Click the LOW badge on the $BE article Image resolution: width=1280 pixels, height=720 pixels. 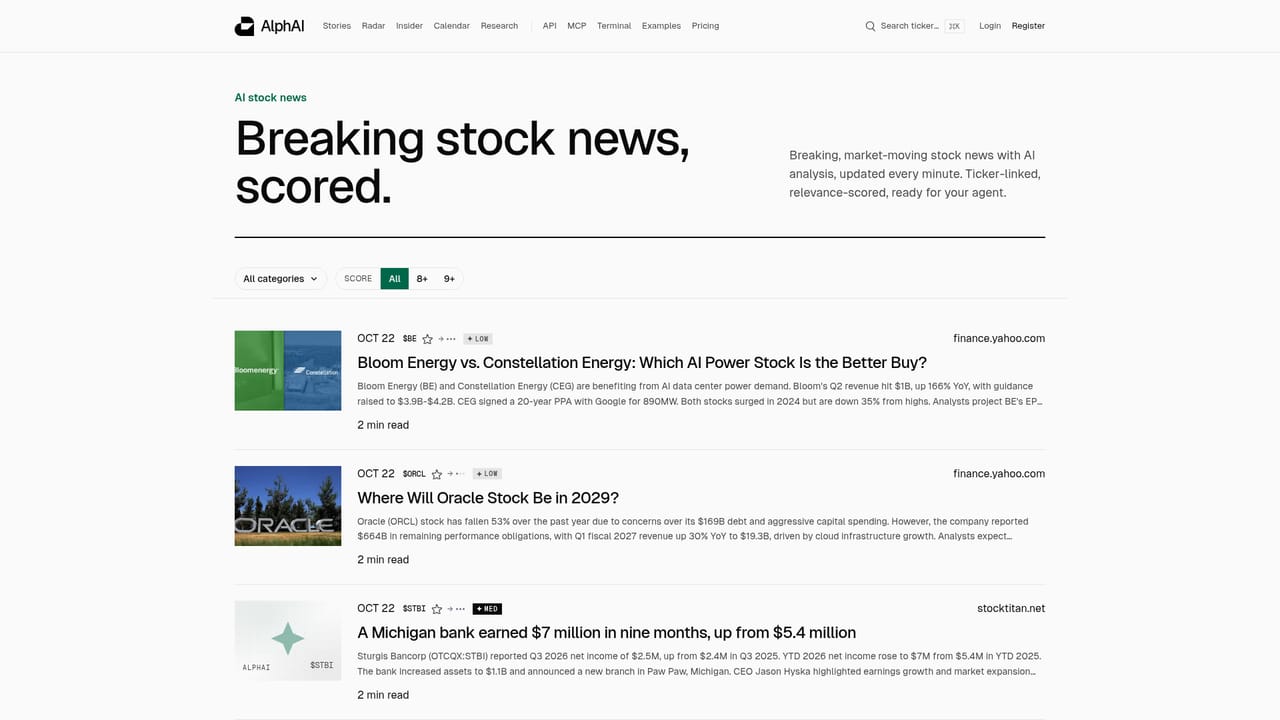pos(478,339)
